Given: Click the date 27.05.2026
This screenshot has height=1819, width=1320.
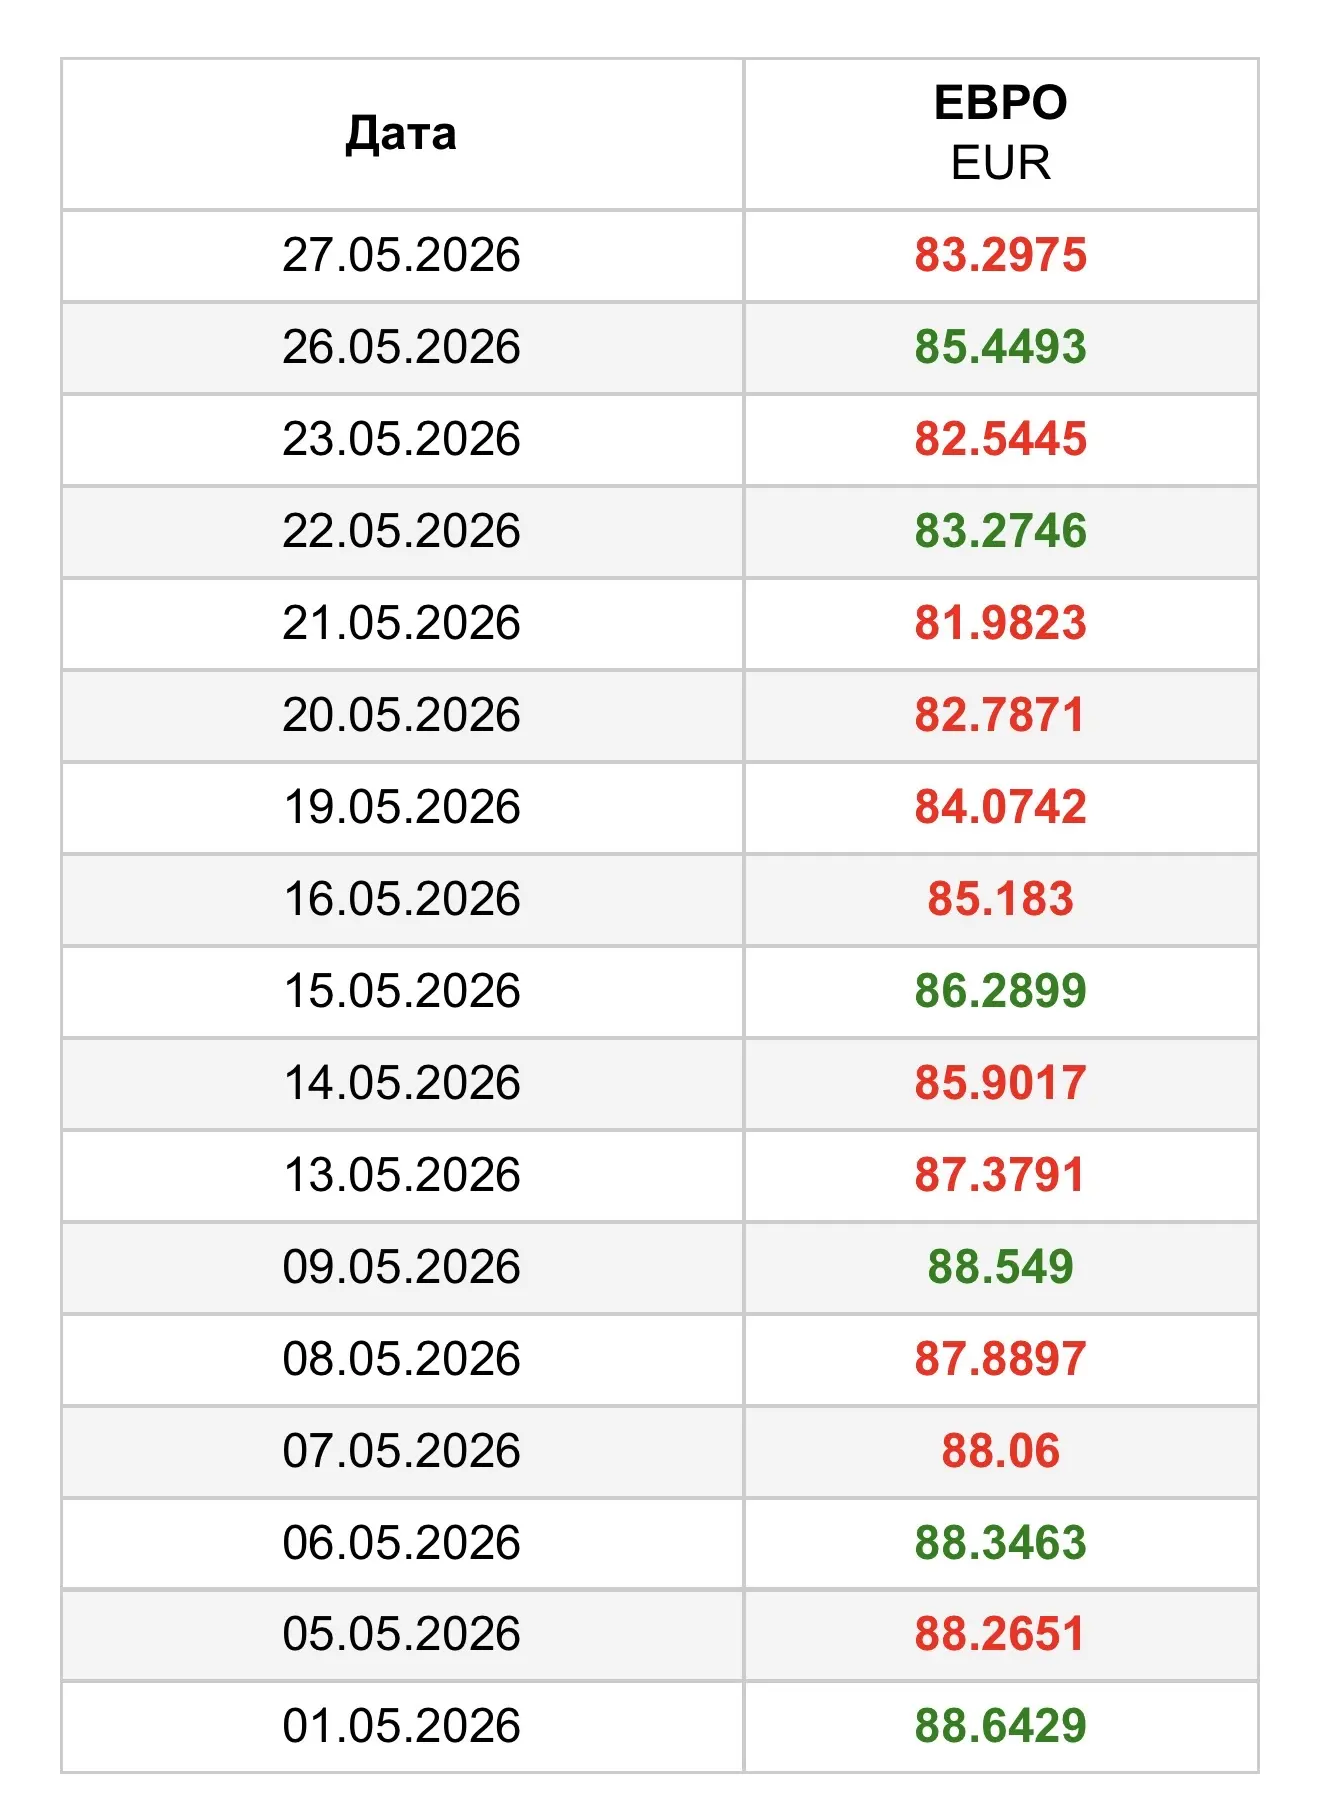Looking at the screenshot, I should click(x=401, y=255).
